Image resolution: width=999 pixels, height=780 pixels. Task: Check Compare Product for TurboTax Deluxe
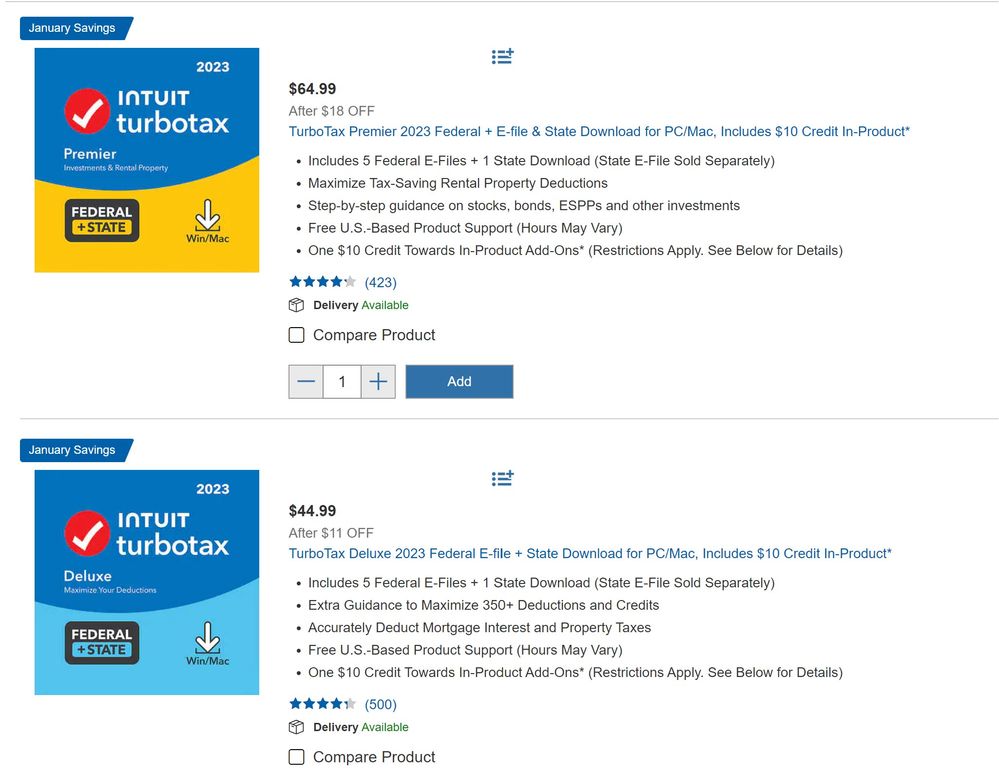pos(296,757)
